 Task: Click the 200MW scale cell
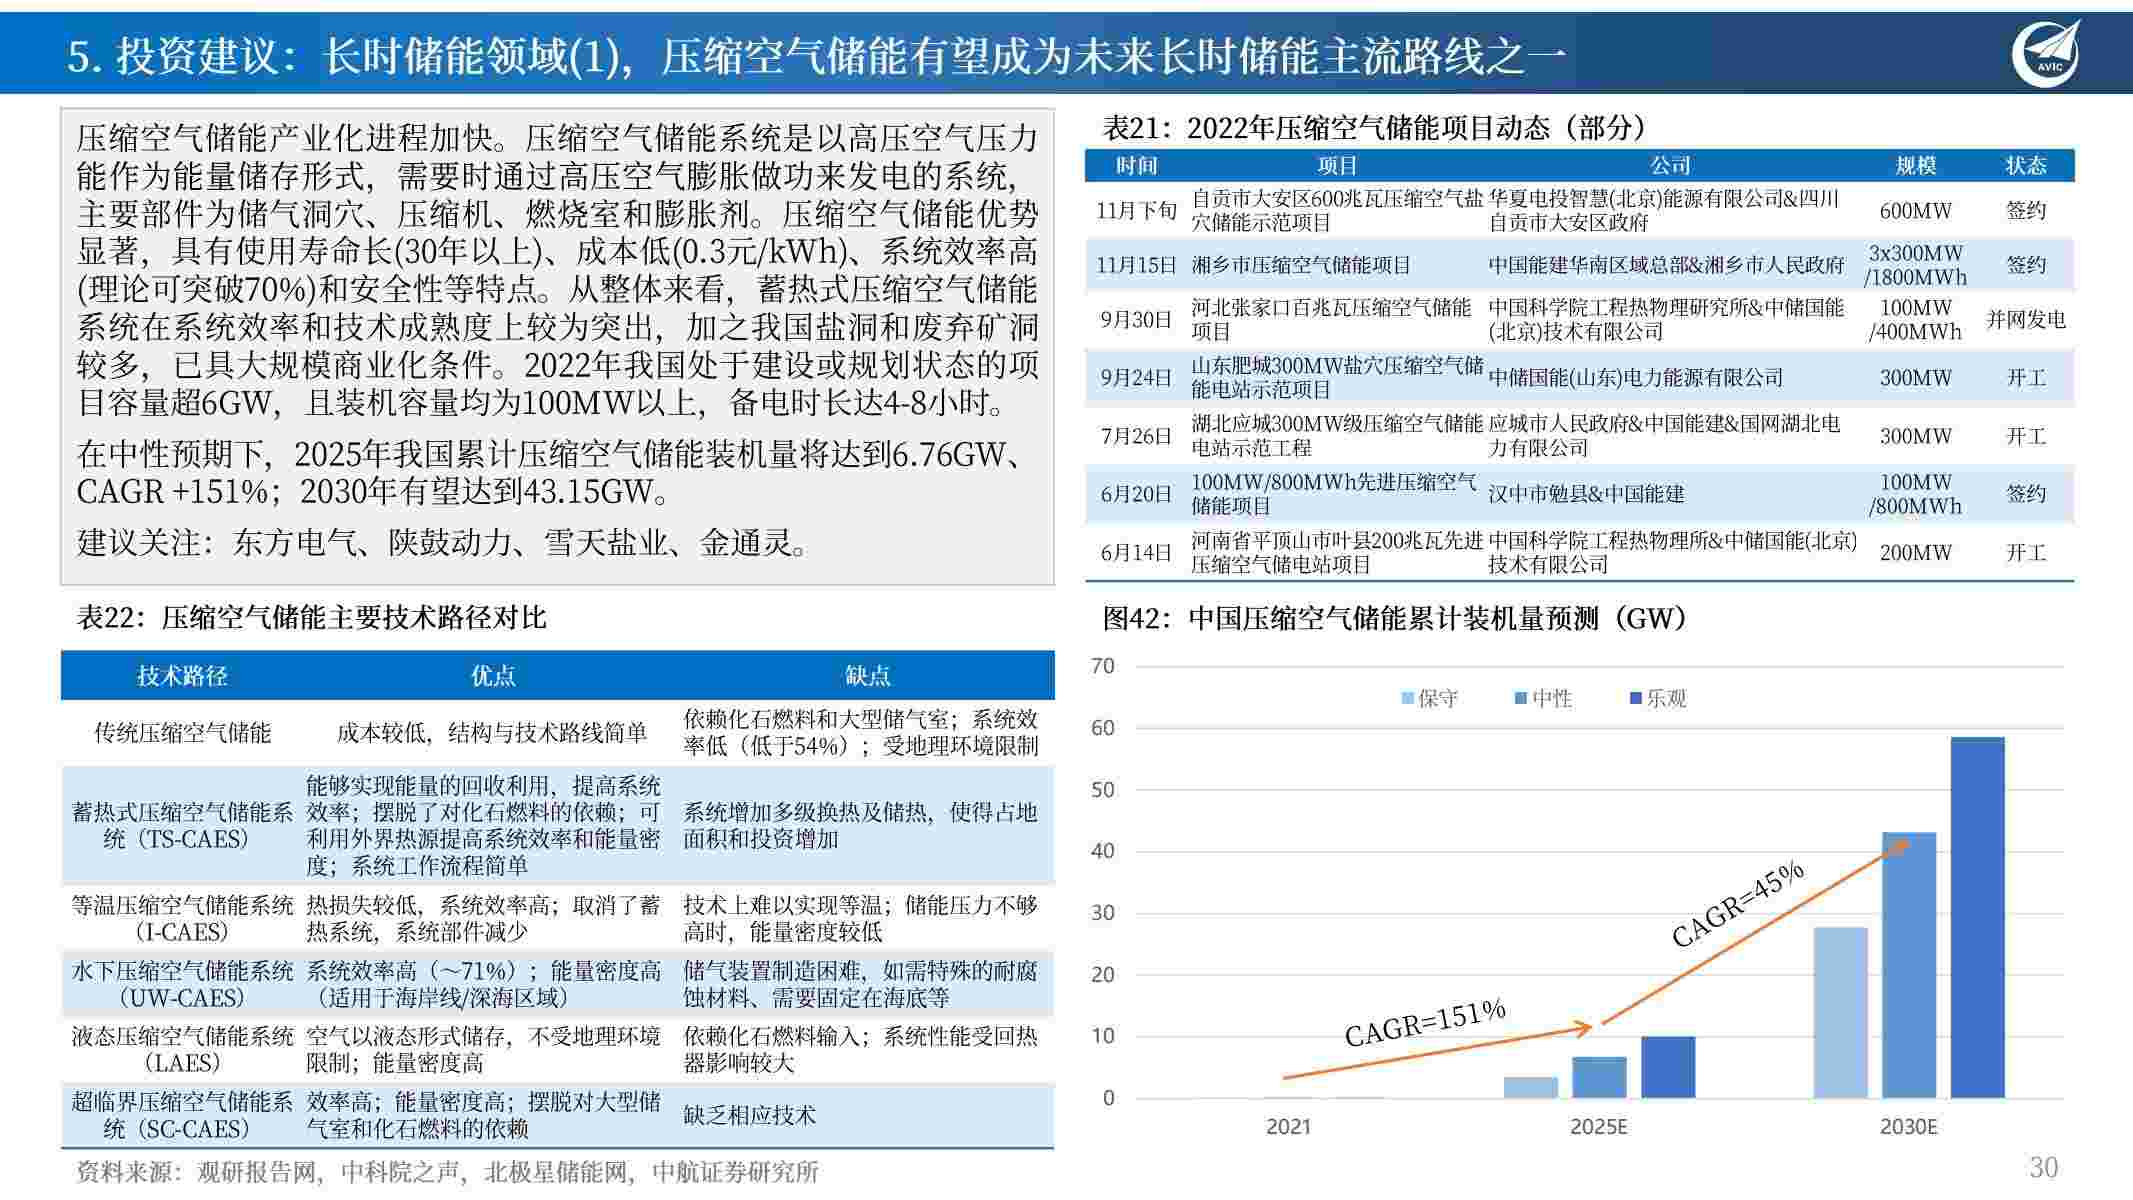coord(1916,552)
